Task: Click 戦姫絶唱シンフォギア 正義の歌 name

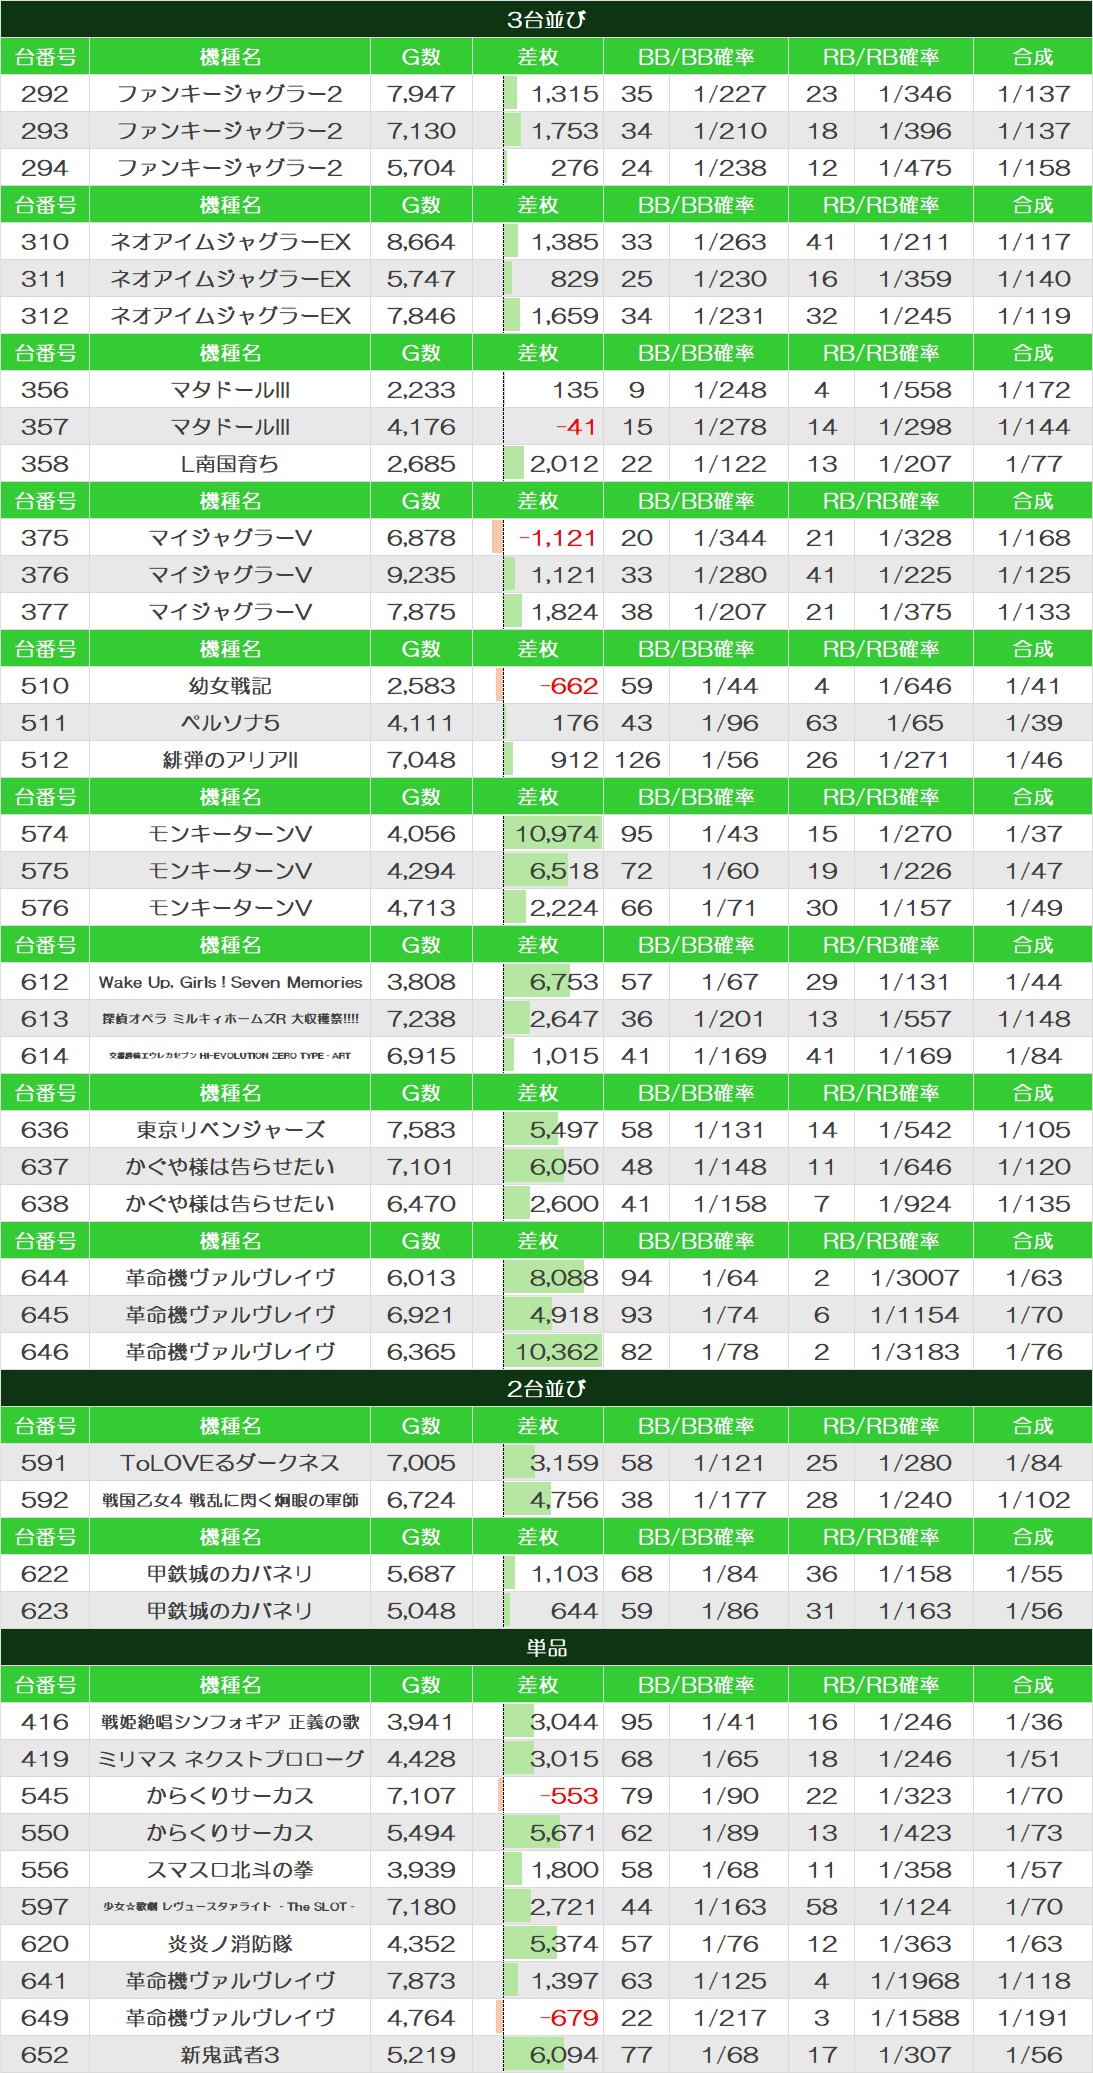Action: (230, 1722)
